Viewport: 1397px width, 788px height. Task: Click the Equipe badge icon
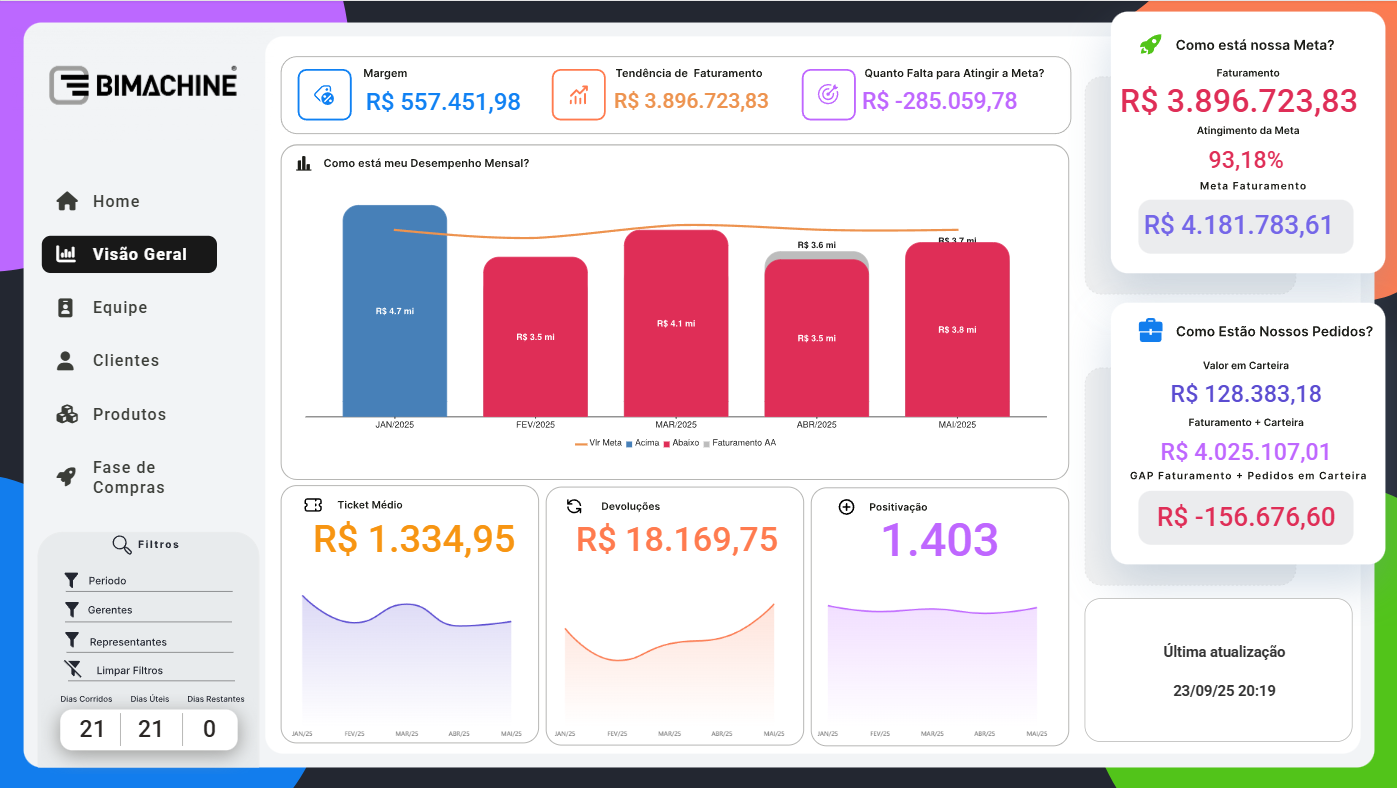[x=66, y=308]
